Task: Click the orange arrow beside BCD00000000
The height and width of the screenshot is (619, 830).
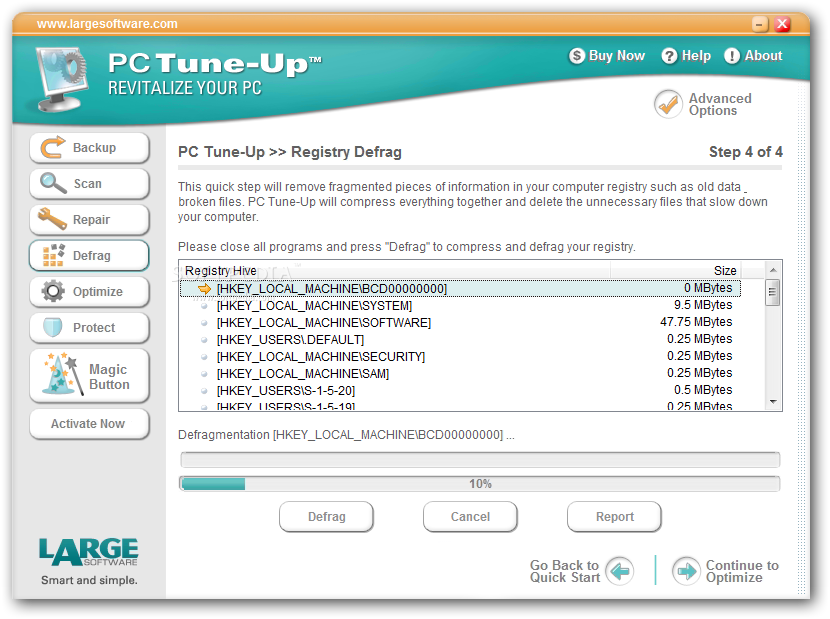Action: click(204, 289)
